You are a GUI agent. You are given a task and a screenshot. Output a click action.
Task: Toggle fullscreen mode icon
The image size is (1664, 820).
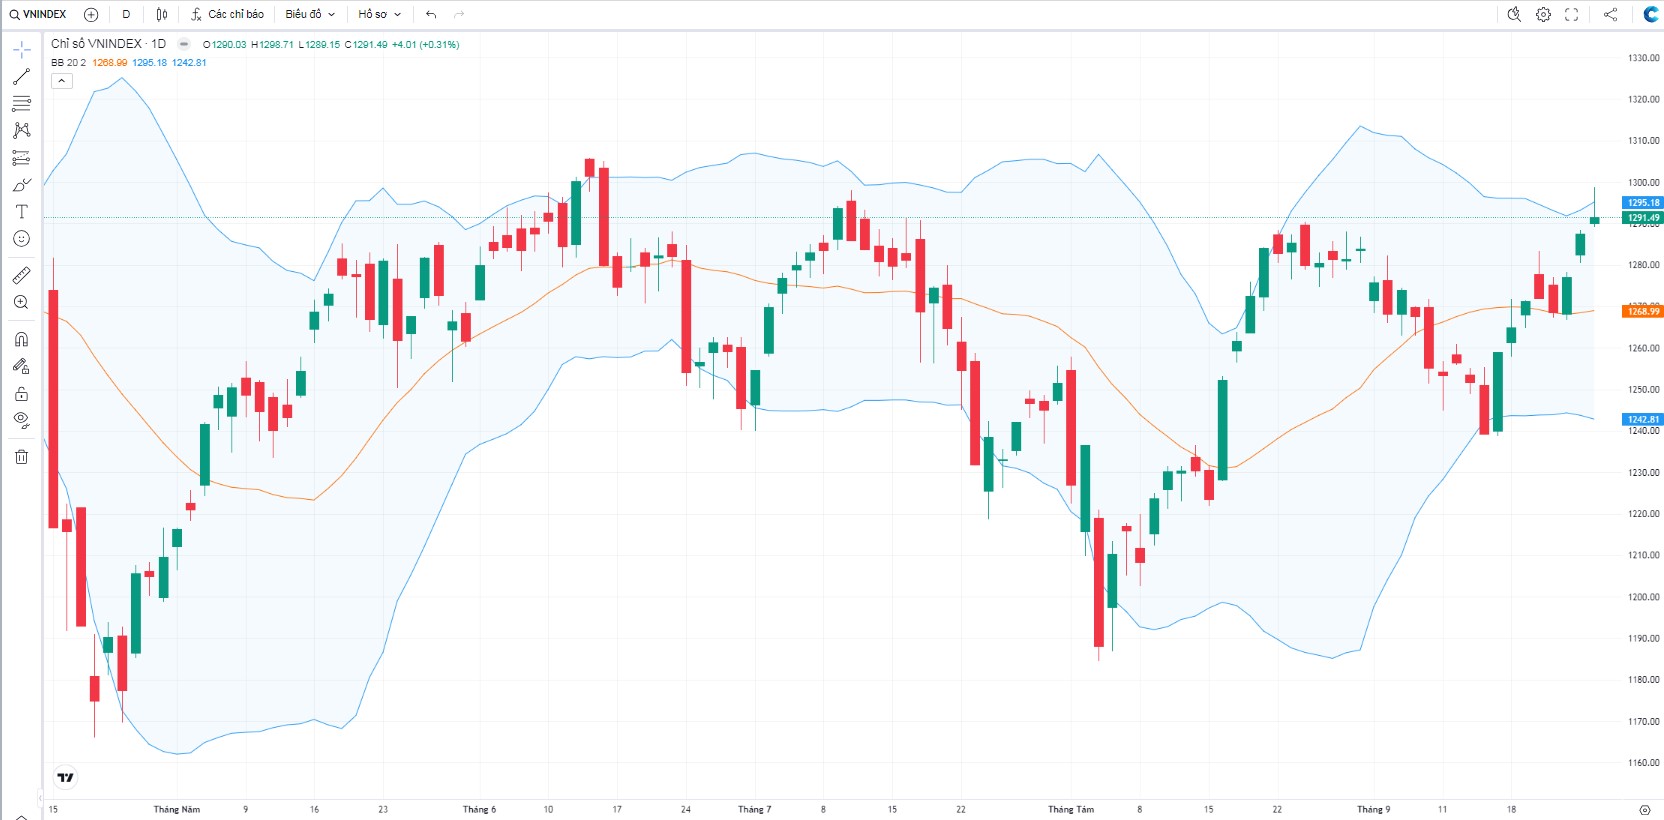click(1571, 14)
